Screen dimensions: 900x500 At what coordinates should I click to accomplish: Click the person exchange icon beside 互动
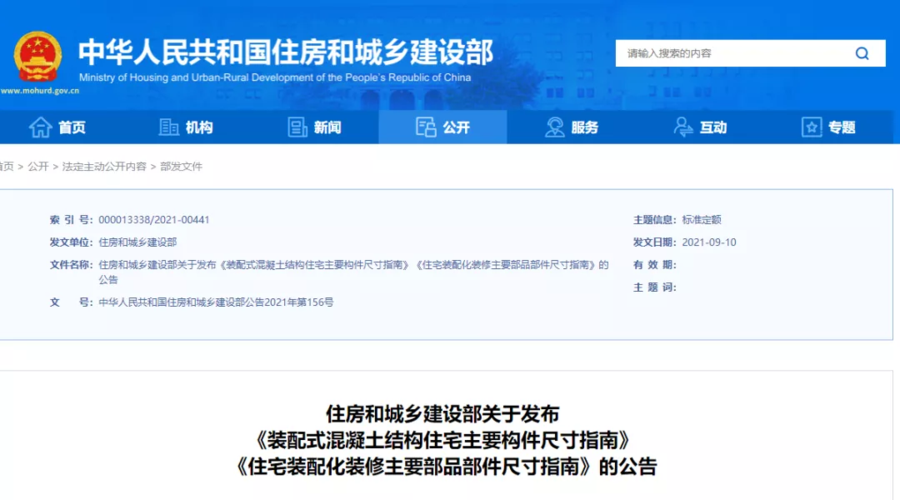coord(683,127)
